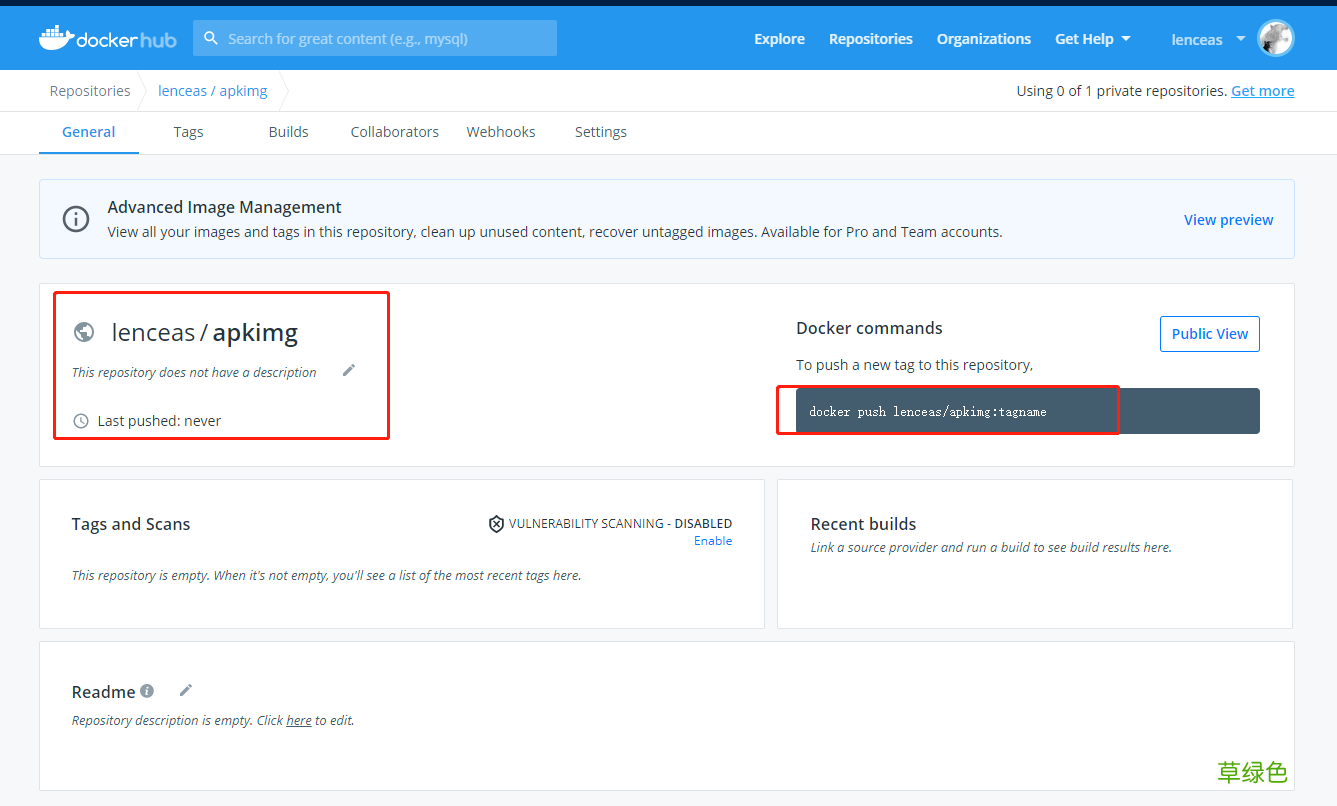The height and width of the screenshot is (806, 1337).
Task: Click the vulnerability scanning shield icon
Action: [497, 523]
